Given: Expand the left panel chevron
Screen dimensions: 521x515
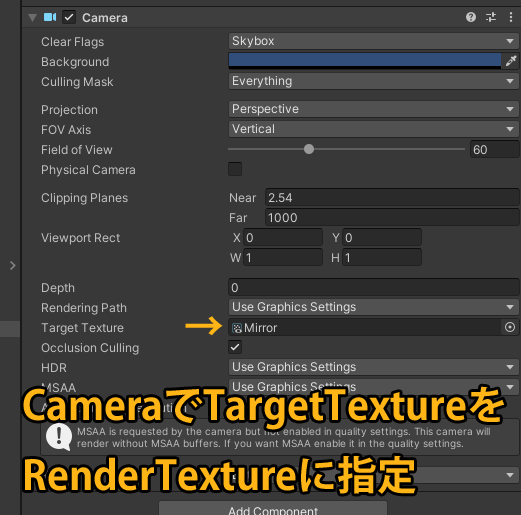Looking at the screenshot, I should [x=12, y=265].
